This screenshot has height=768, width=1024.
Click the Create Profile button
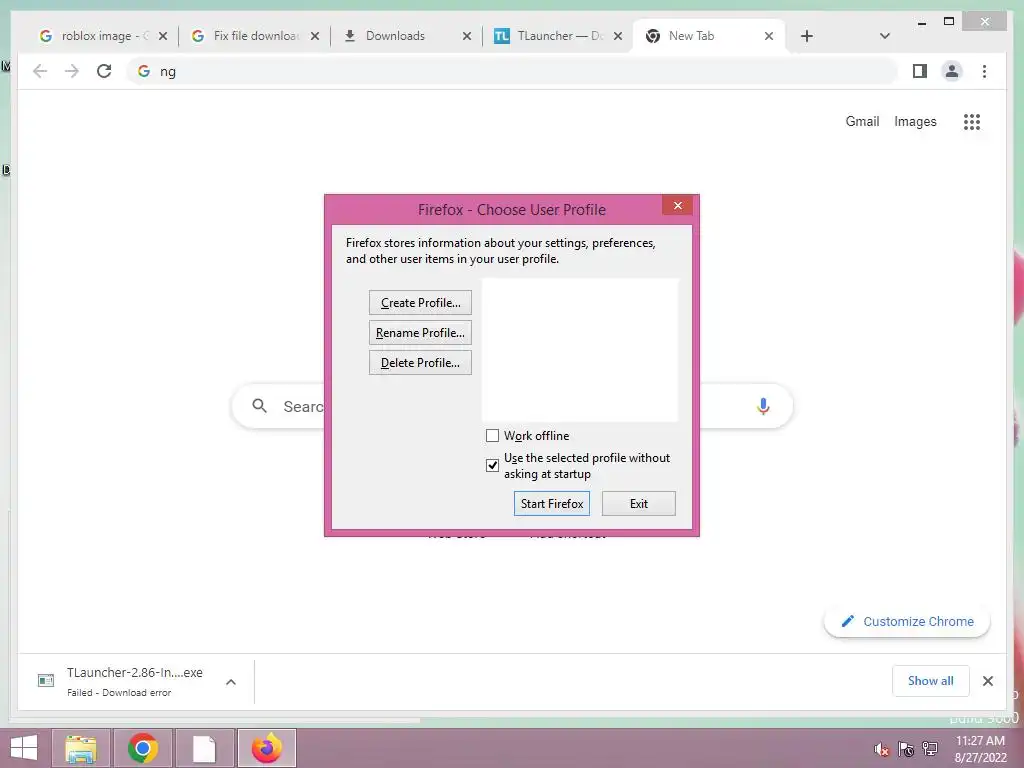coord(420,303)
